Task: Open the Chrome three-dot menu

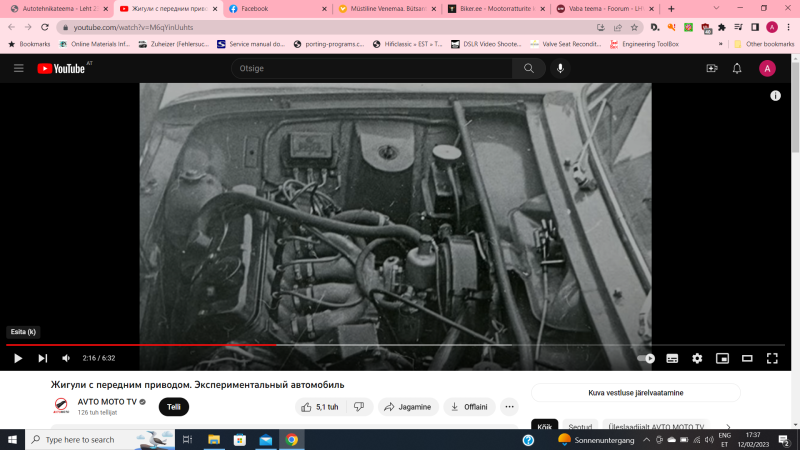Action: pos(788,28)
